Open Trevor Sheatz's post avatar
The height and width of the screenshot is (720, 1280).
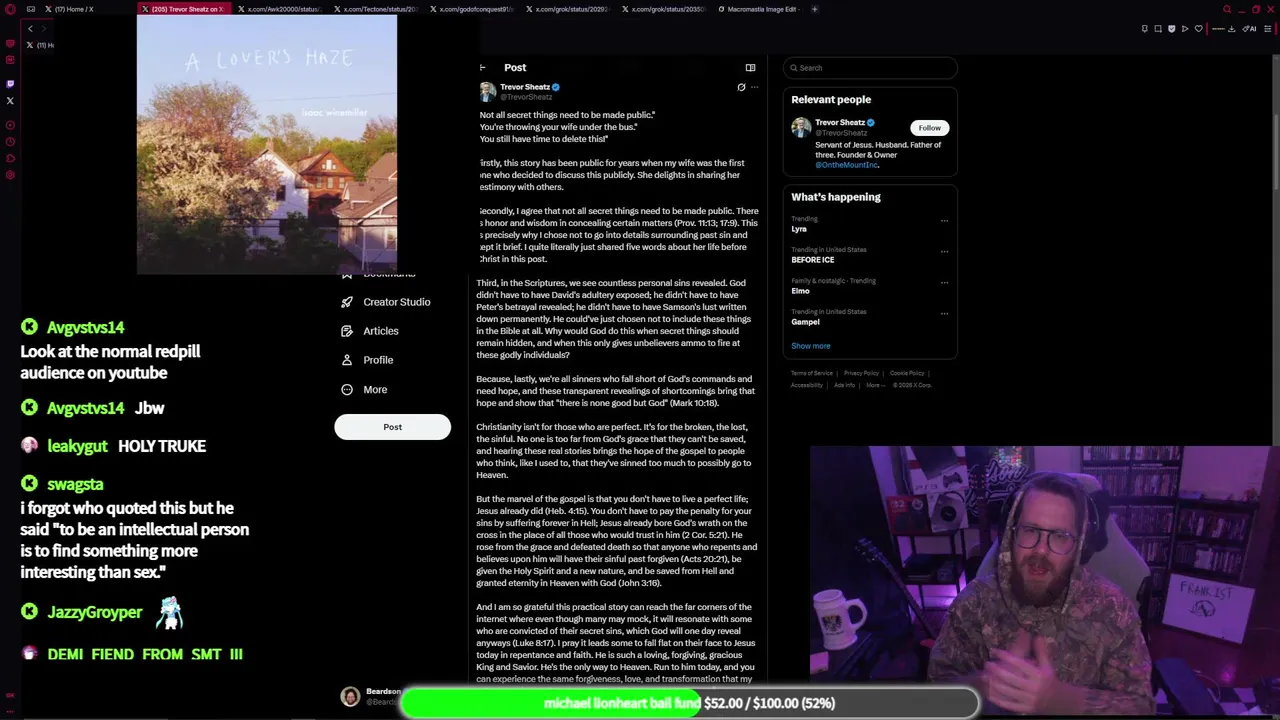tap(487, 92)
